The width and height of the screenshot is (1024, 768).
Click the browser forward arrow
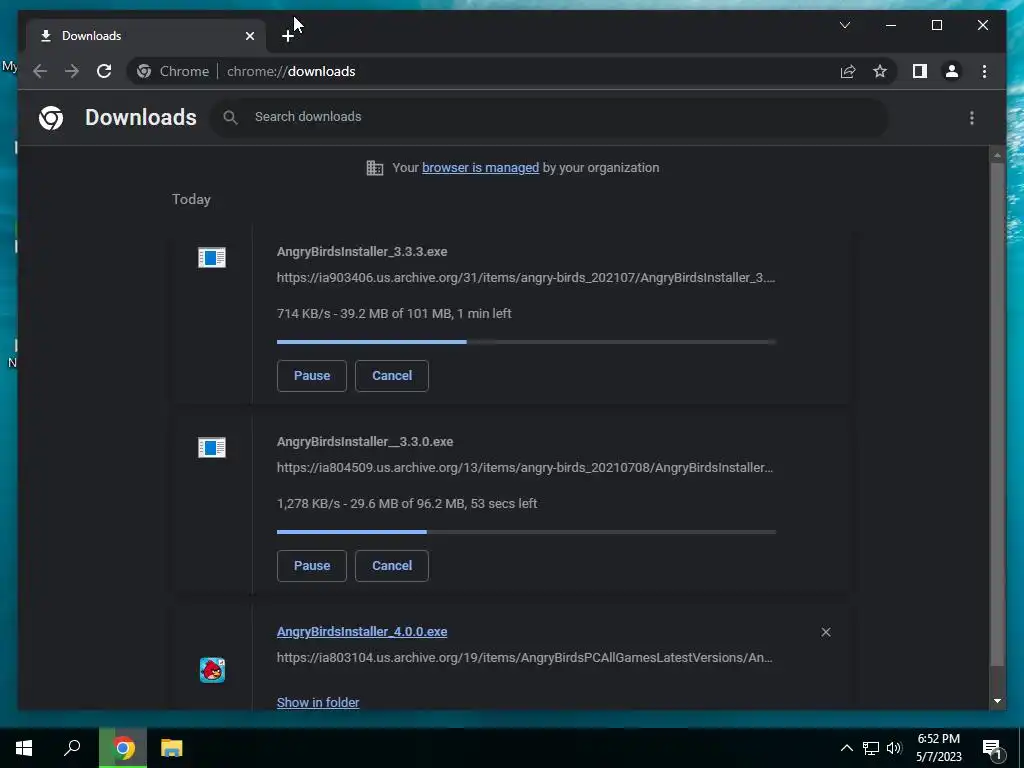(72, 71)
